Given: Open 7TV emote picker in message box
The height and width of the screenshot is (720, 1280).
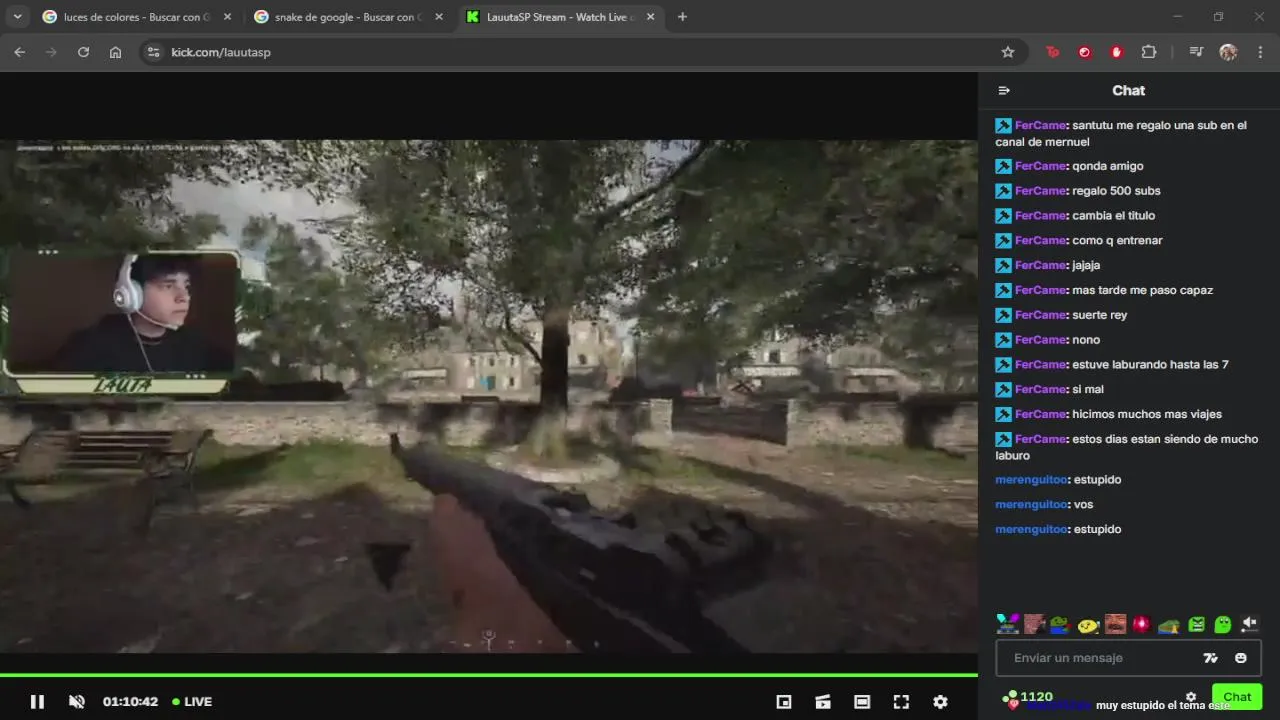Looking at the screenshot, I should tap(1211, 658).
